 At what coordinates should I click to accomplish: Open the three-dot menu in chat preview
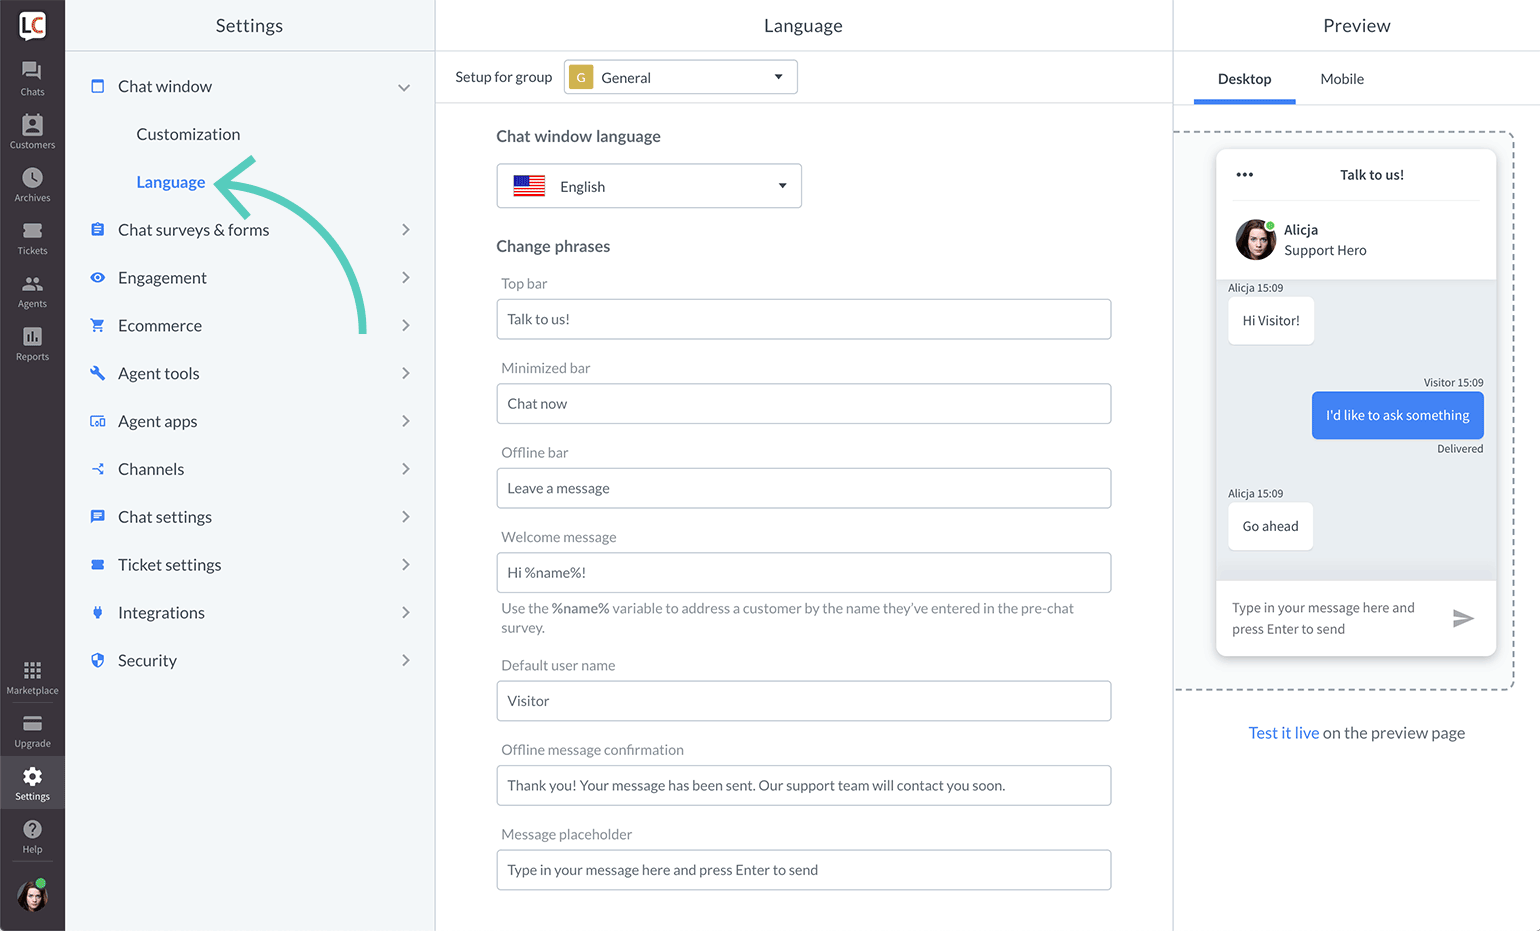(x=1244, y=175)
